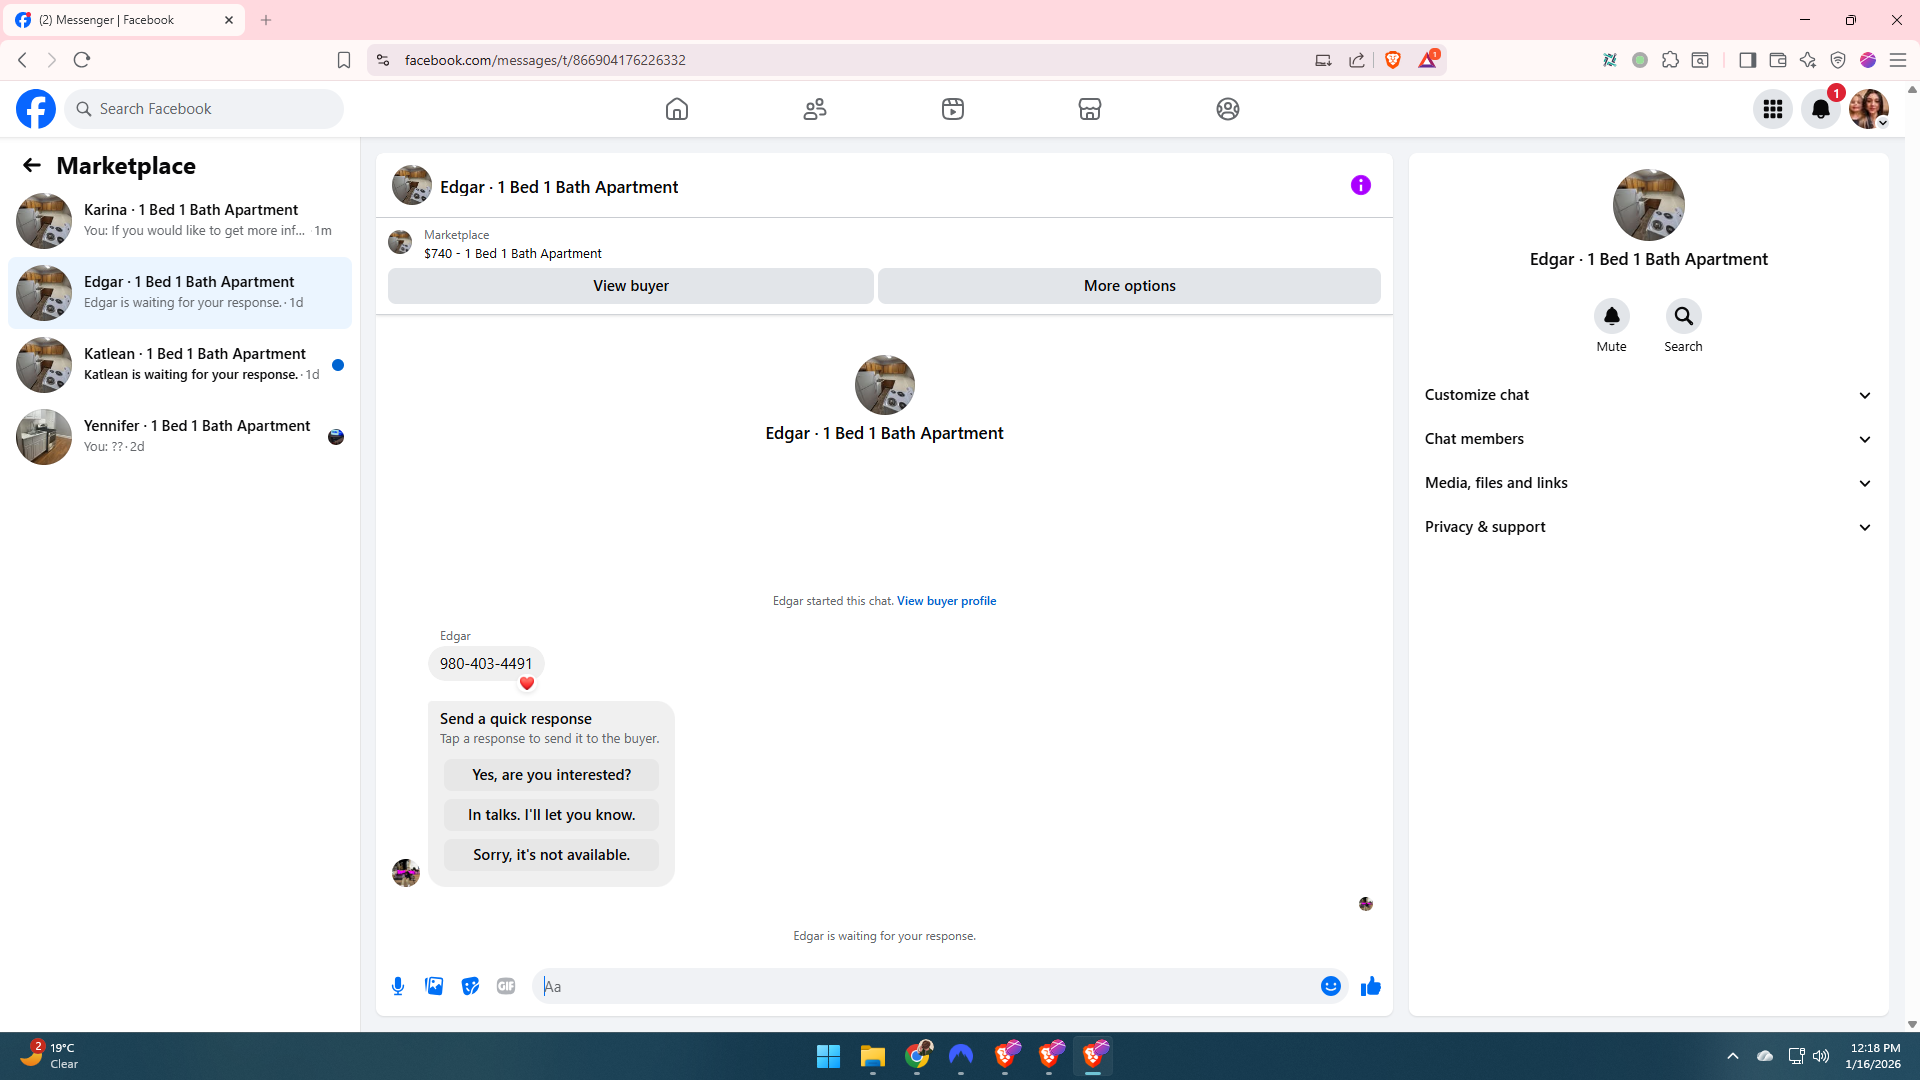Image resolution: width=1920 pixels, height=1080 pixels.
Task: Toggle Brave Shields icon in address bar
Action: tap(1392, 60)
